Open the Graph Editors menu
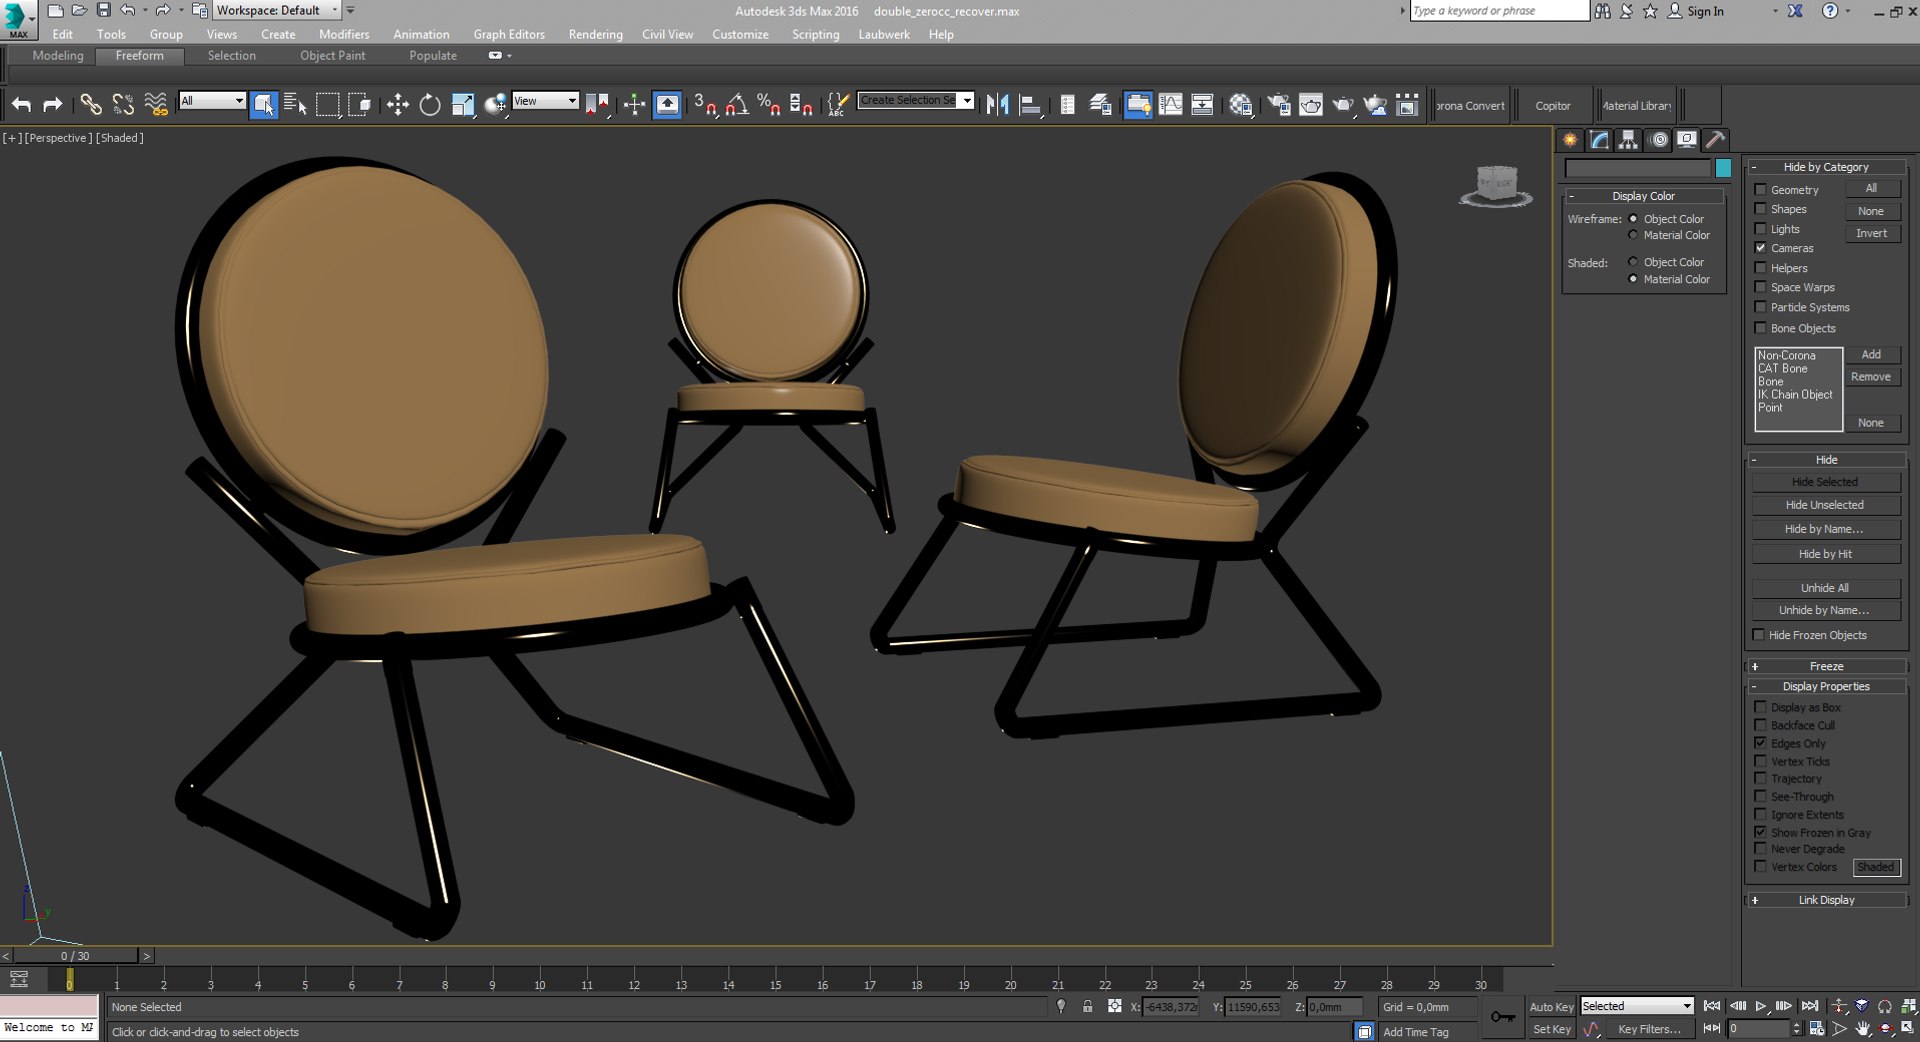The width and height of the screenshot is (1920, 1042). coord(509,34)
